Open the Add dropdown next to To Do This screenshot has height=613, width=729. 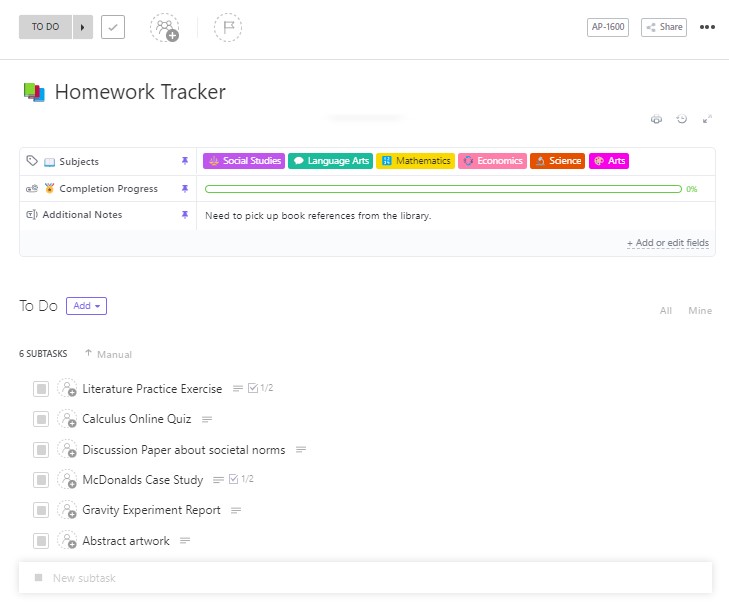pyautogui.click(x=86, y=306)
